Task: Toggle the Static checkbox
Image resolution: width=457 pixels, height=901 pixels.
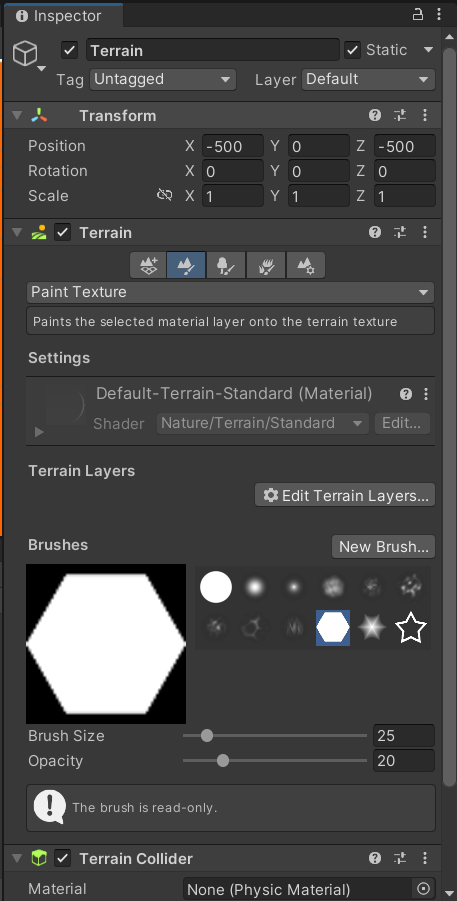Action: 352,50
